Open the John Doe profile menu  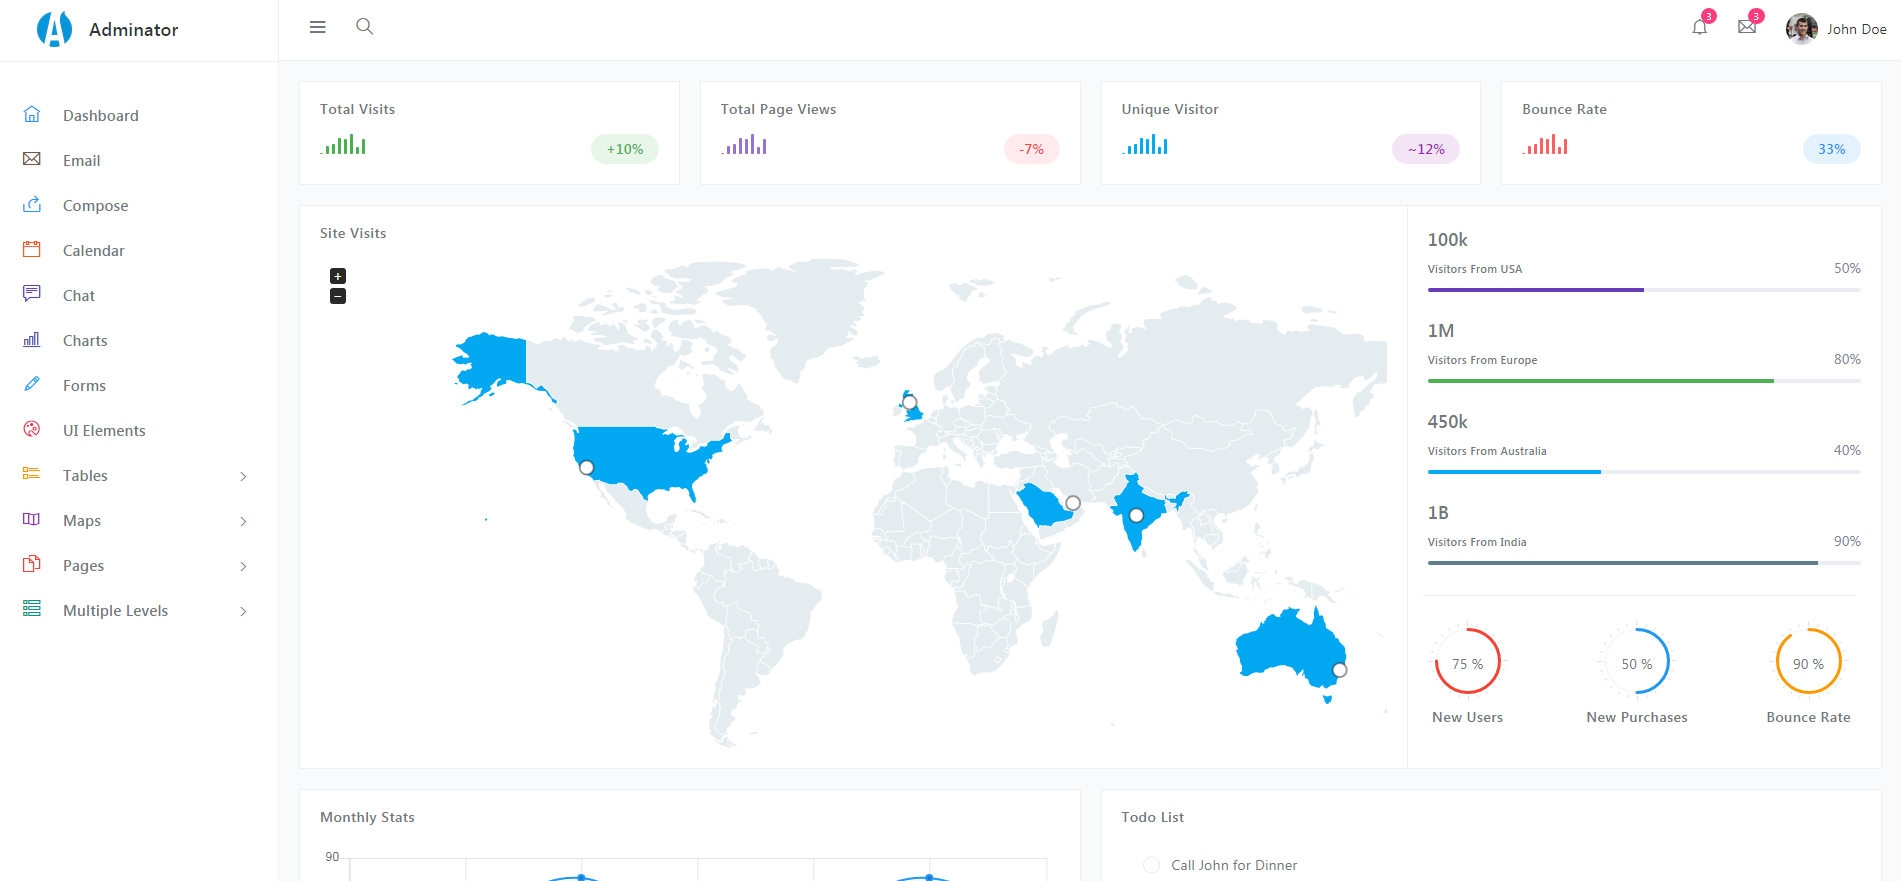coord(1836,29)
